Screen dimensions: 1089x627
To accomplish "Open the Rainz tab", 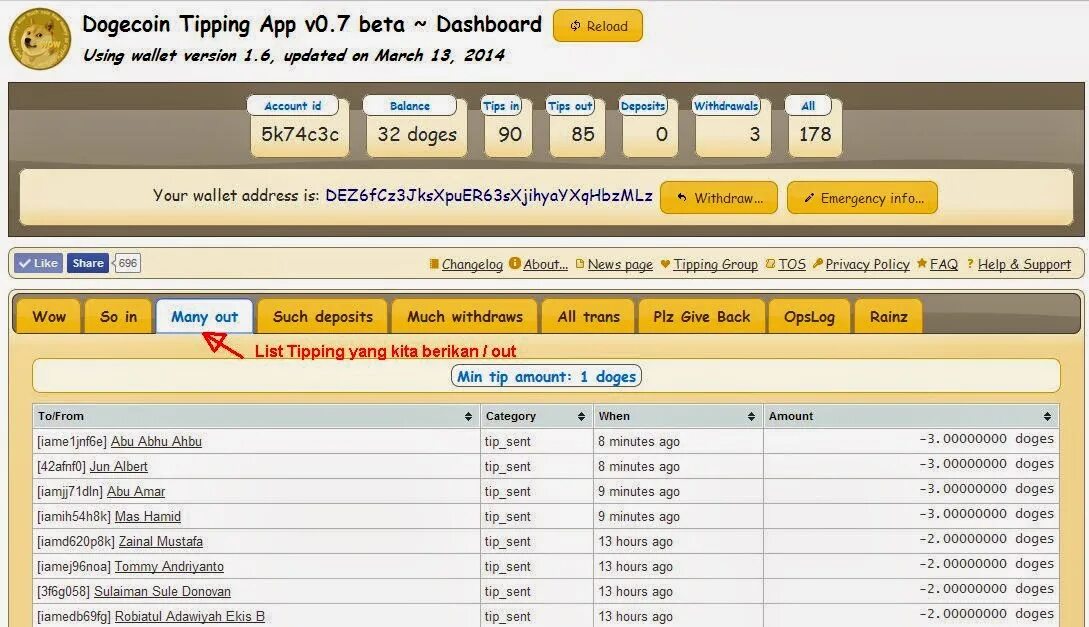I will click(888, 317).
